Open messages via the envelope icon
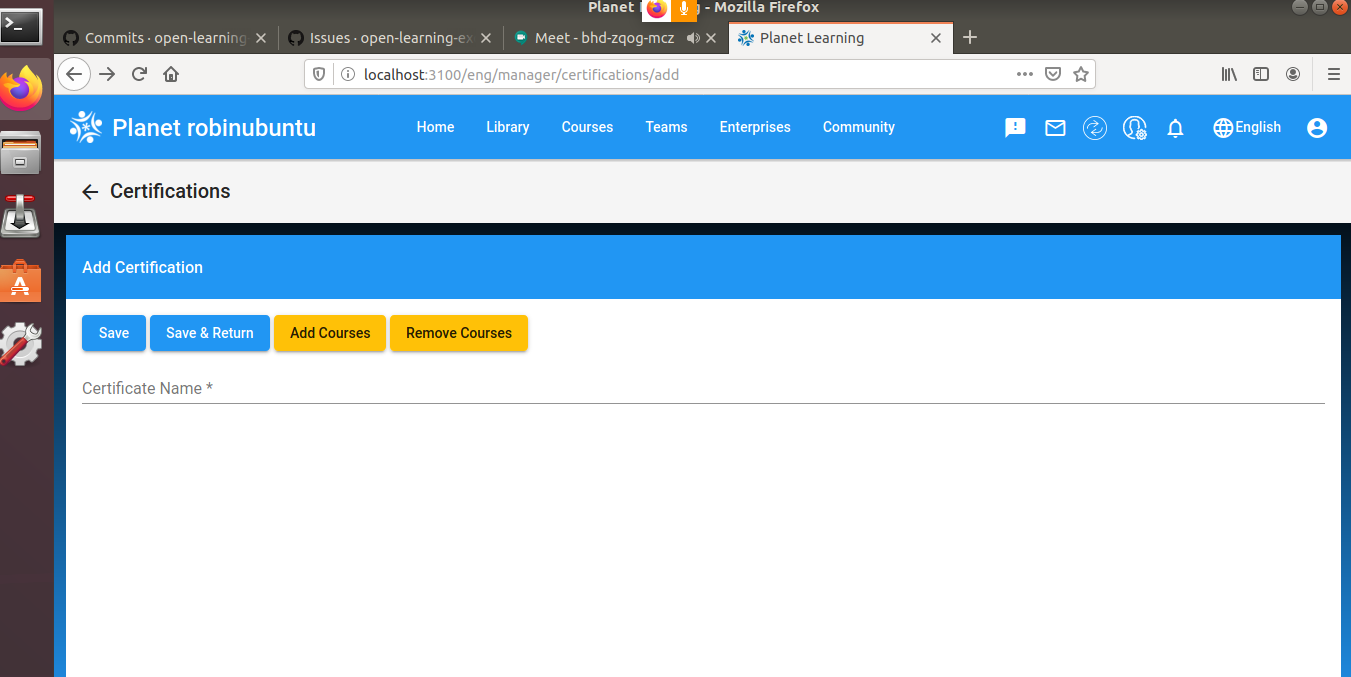 1055,127
